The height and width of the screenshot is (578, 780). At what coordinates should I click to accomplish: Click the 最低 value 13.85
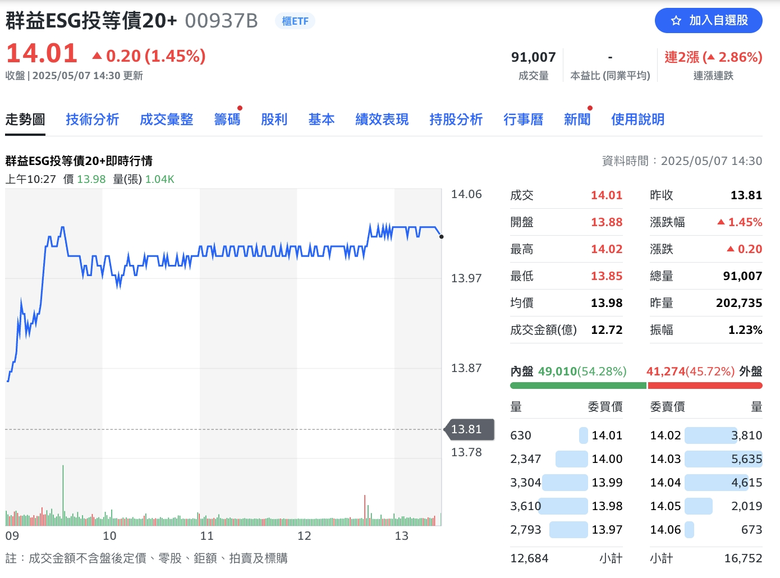(x=606, y=276)
